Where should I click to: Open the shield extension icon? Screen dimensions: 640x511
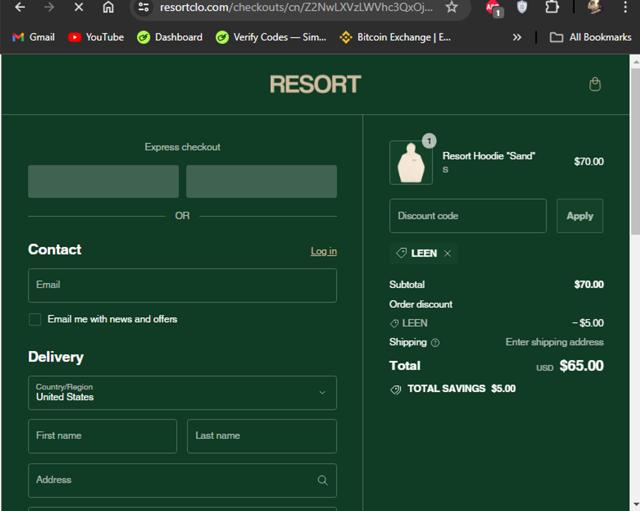point(522,7)
